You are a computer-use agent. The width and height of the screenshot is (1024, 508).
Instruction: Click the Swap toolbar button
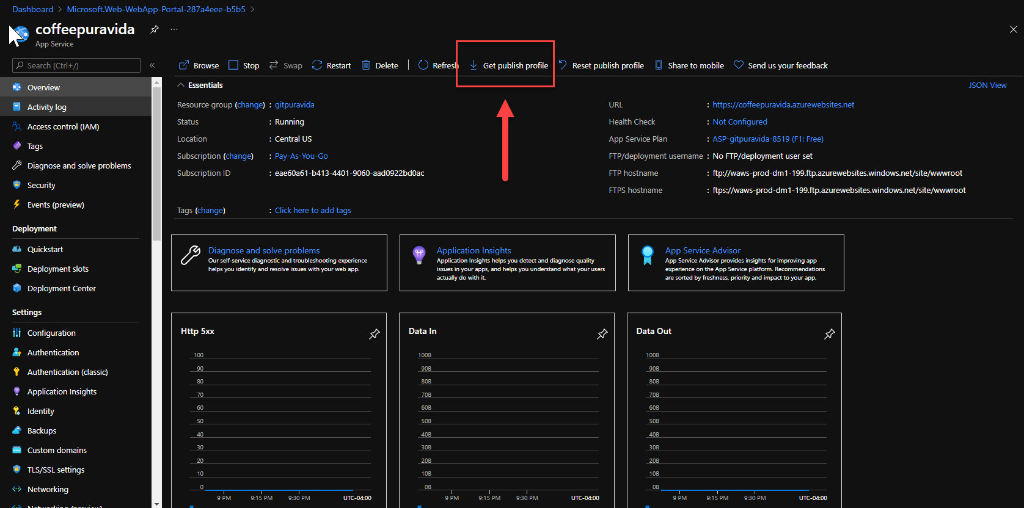click(285, 65)
